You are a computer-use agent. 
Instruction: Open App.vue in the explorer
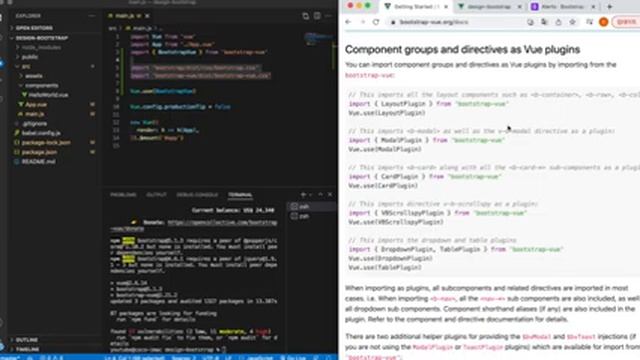[36, 104]
